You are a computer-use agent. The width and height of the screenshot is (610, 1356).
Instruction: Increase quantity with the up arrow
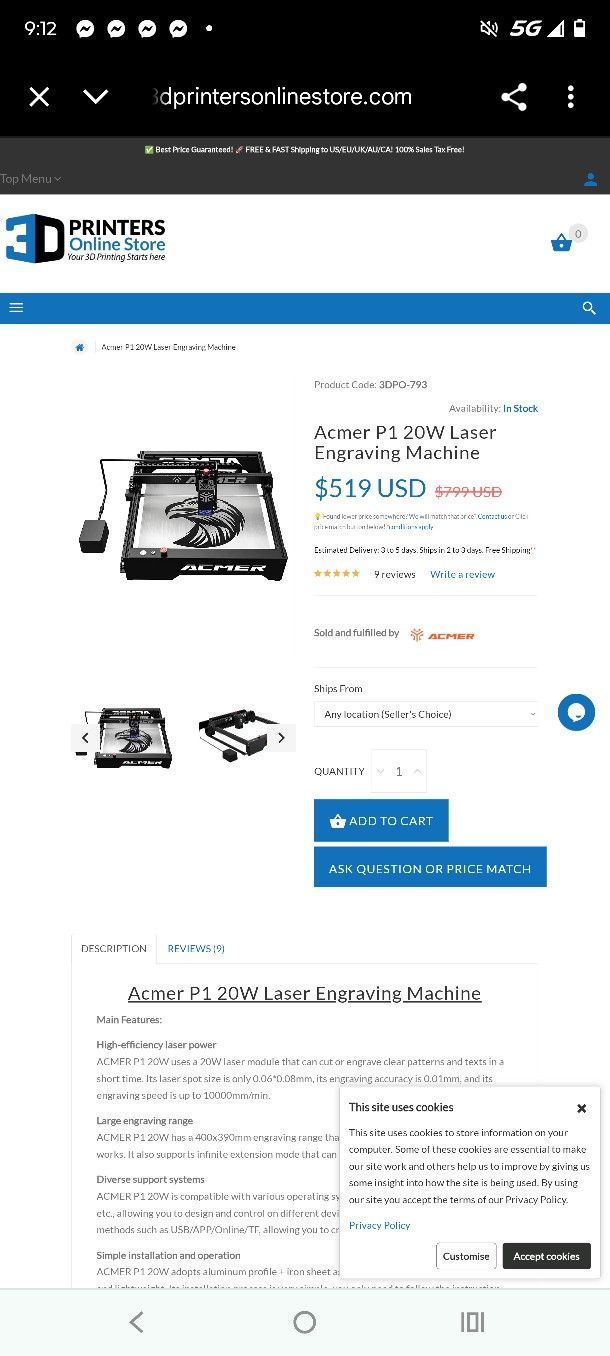click(418, 771)
